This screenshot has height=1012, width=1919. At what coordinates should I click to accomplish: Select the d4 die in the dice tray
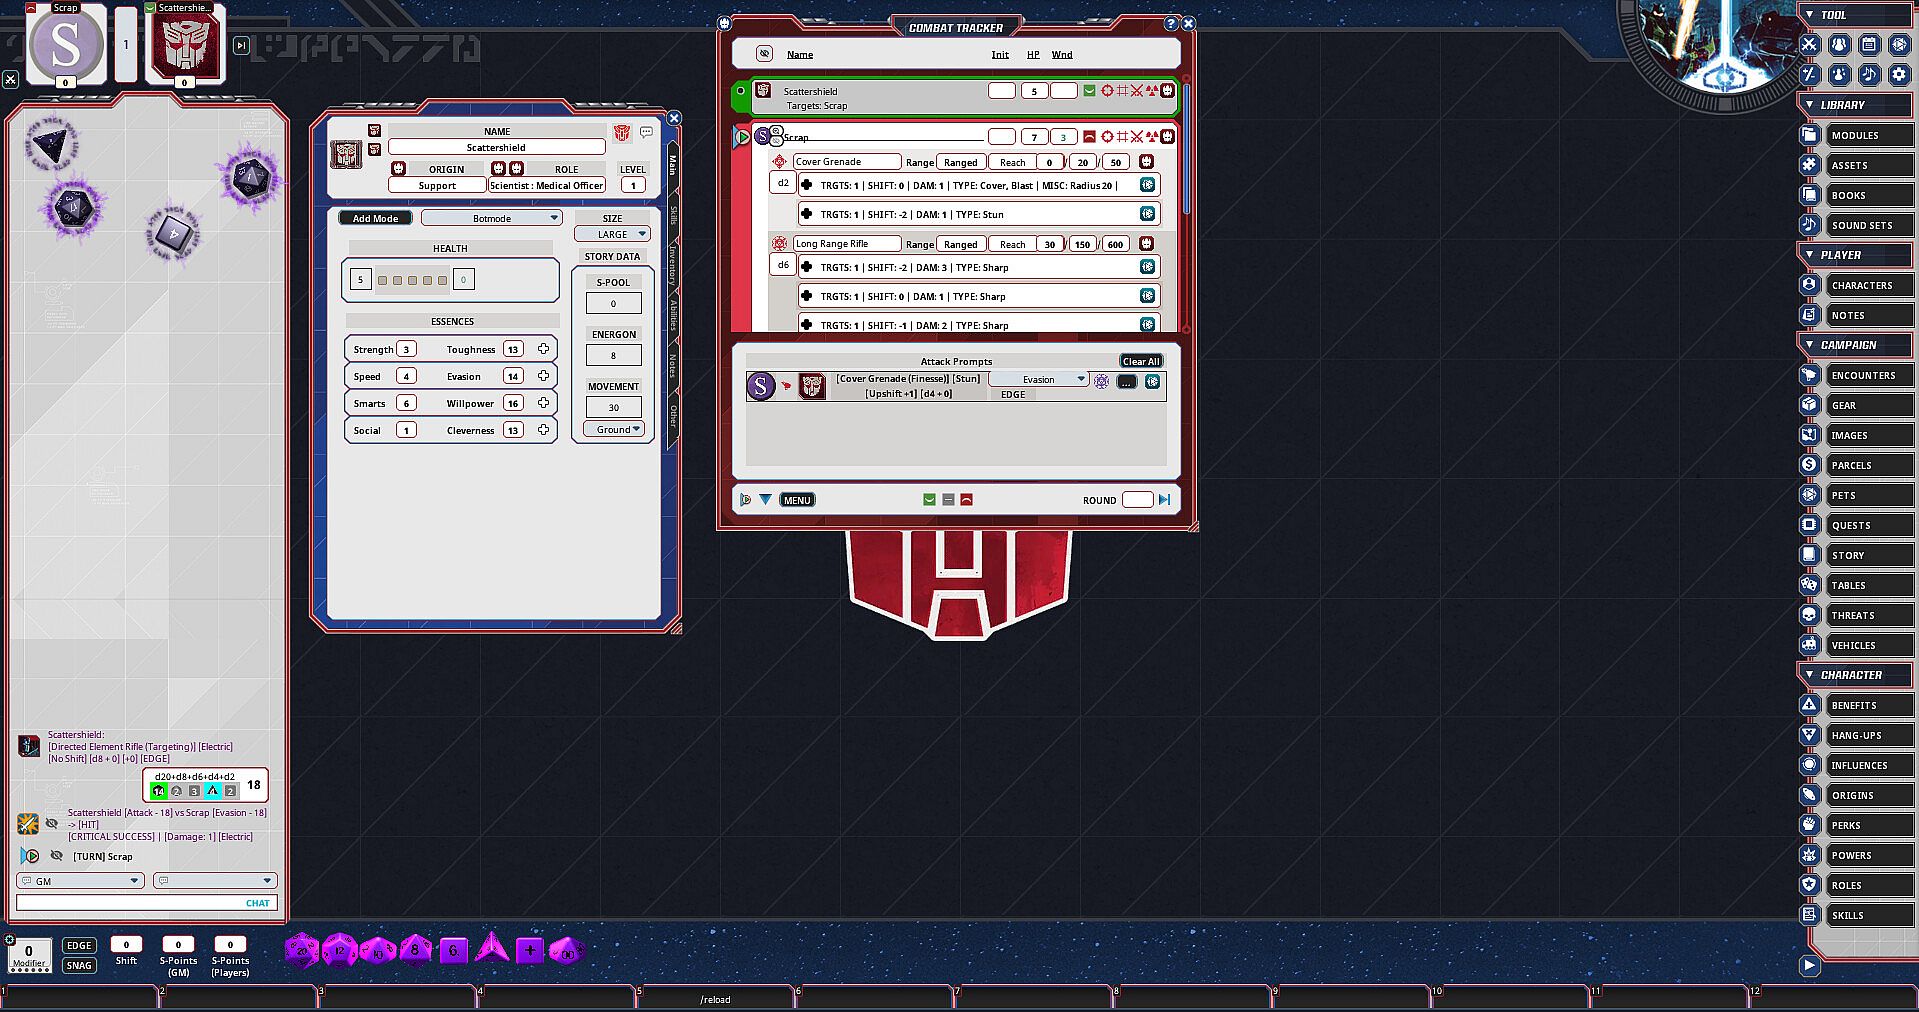[491, 948]
